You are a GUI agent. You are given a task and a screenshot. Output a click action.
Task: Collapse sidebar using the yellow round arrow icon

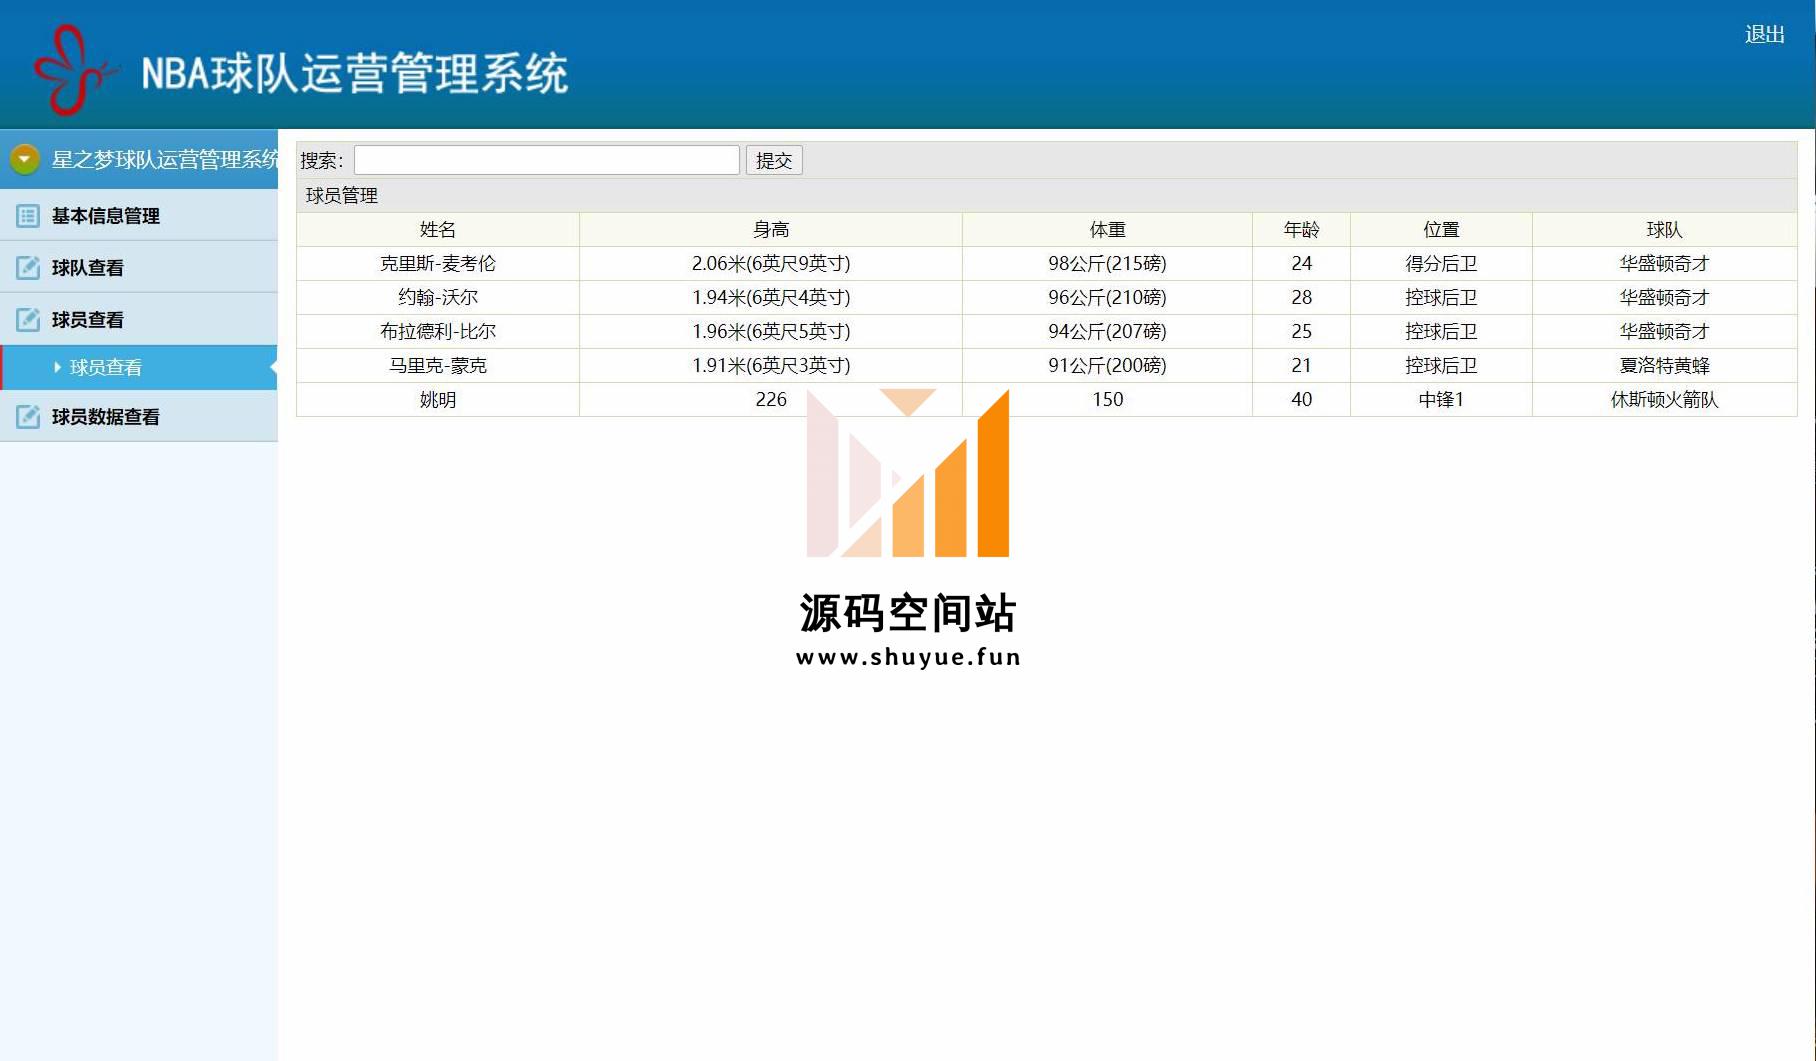coord(24,159)
